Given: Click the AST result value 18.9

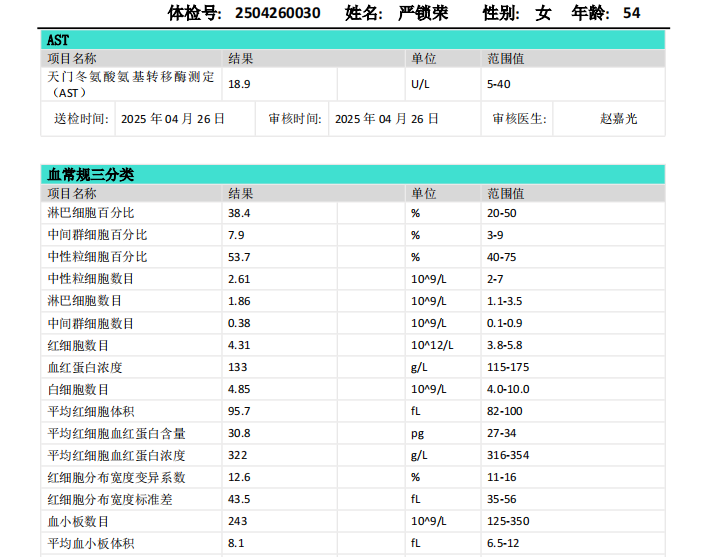Looking at the screenshot, I should (239, 84).
